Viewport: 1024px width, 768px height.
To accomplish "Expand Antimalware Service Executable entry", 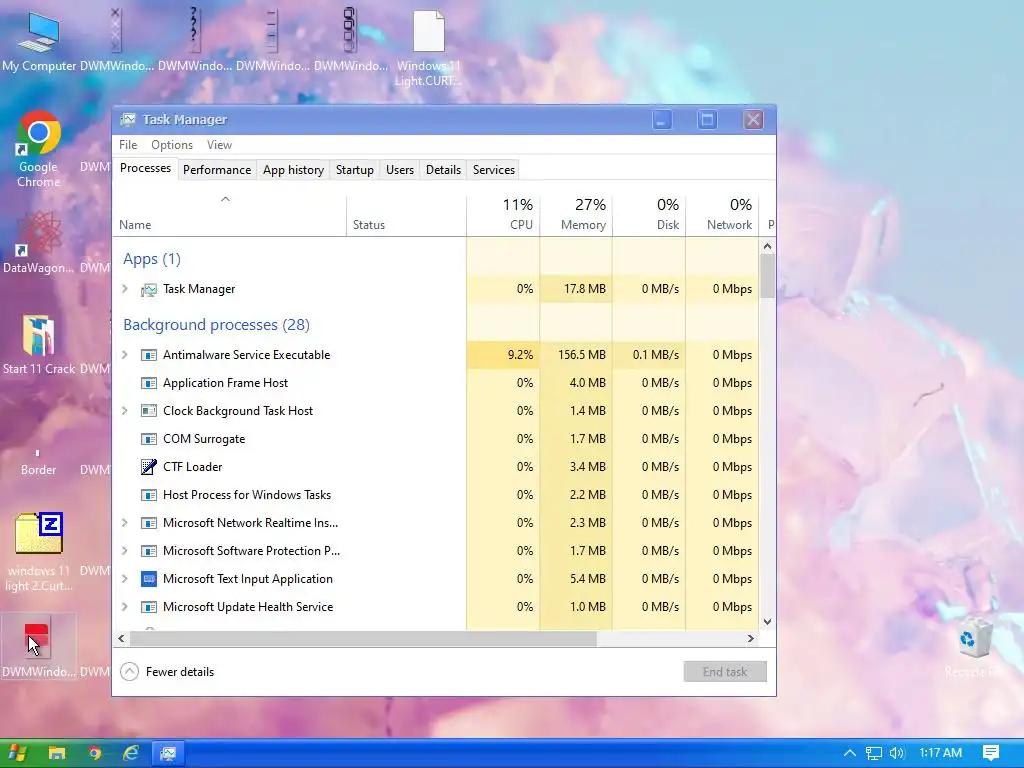I will click(125, 355).
